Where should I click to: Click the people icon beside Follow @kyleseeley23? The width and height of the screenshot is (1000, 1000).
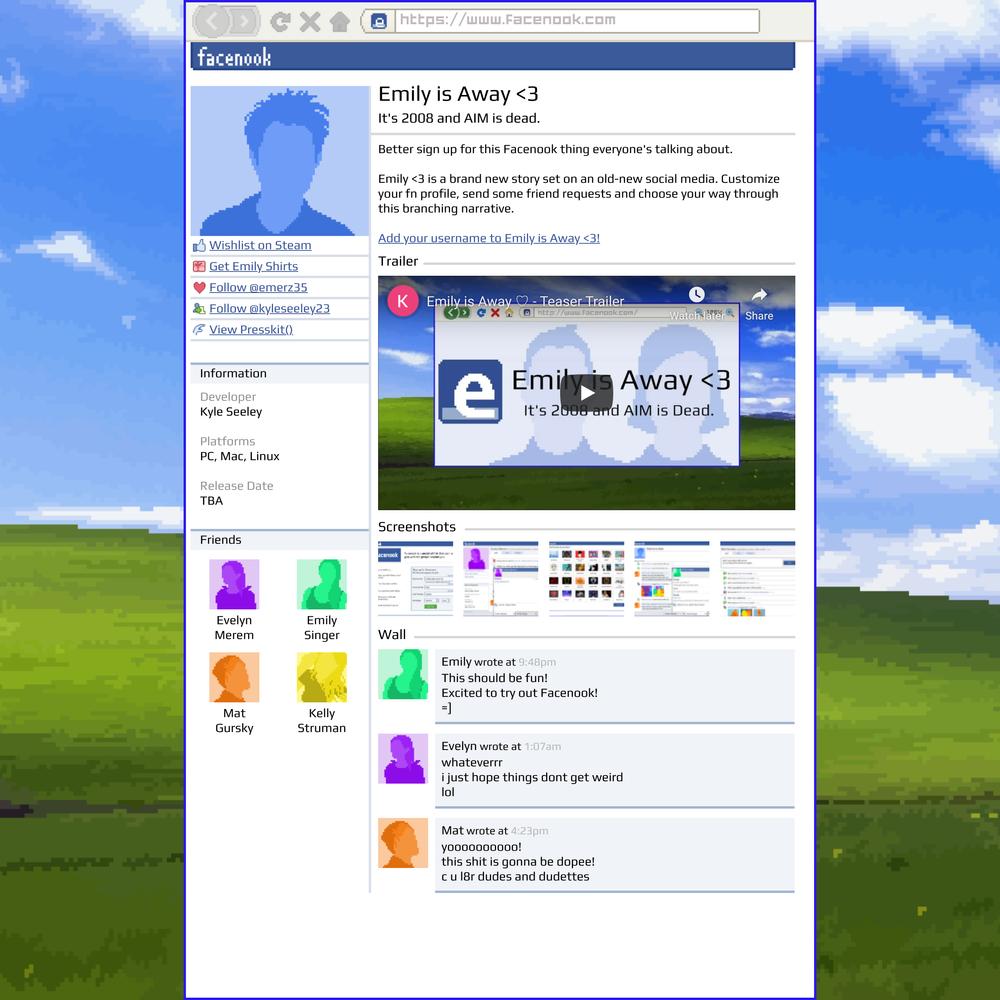[x=199, y=309]
